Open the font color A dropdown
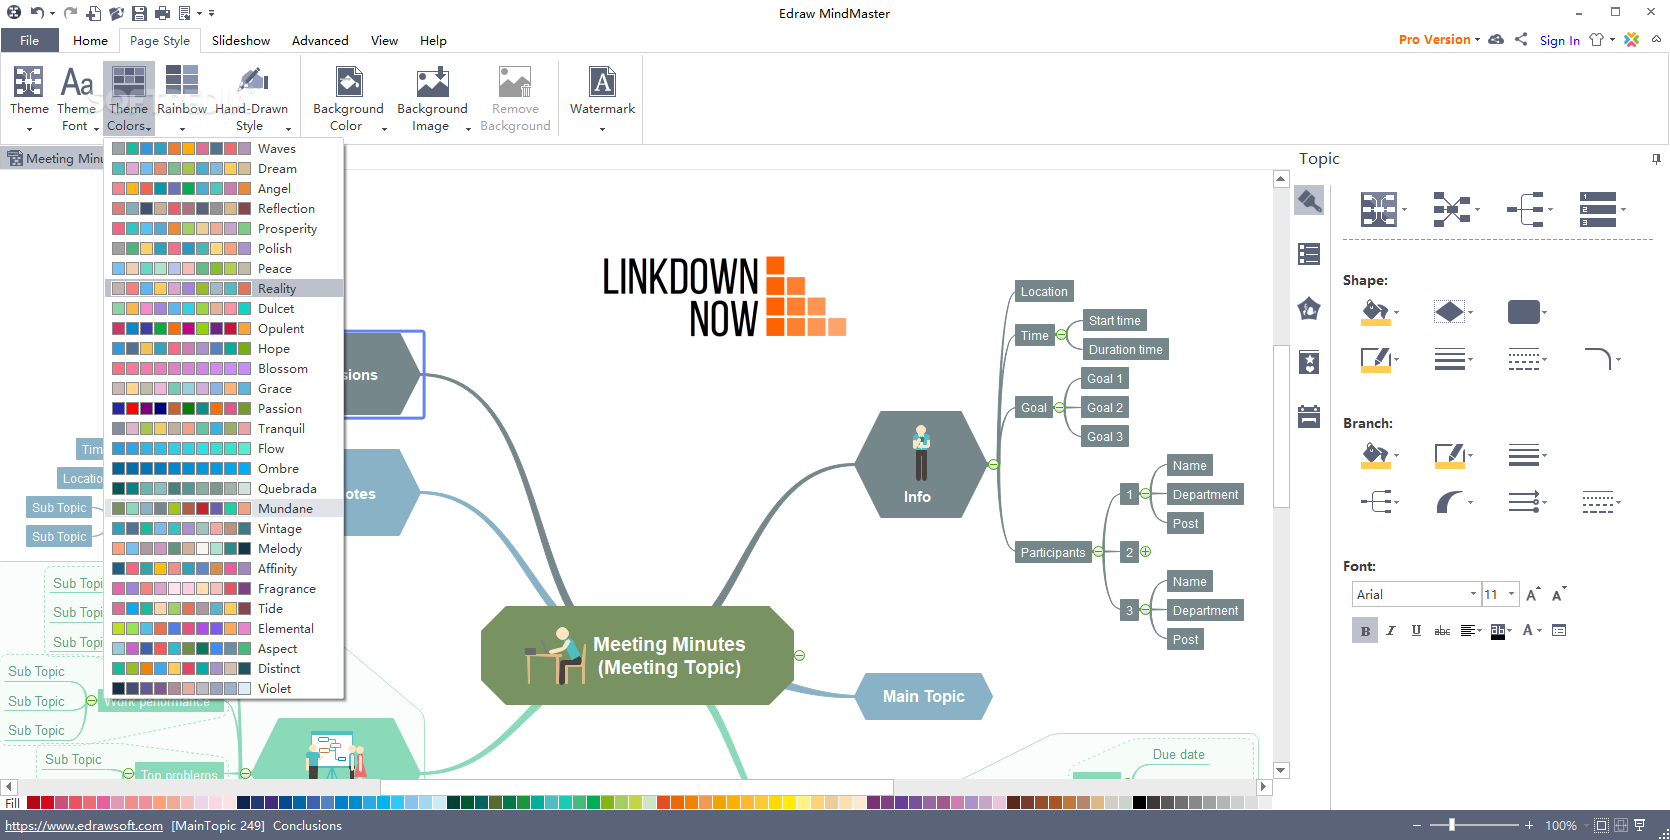This screenshot has height=840, width=1670. [1532, 630]
